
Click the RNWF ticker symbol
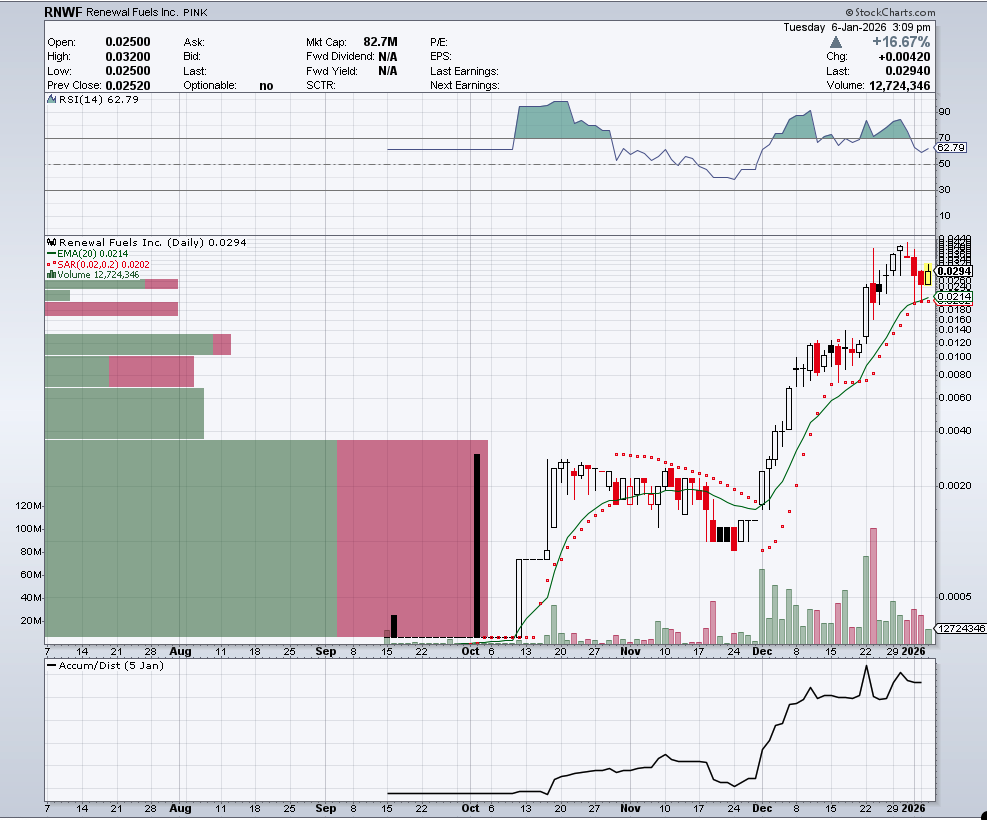[63, 12]
